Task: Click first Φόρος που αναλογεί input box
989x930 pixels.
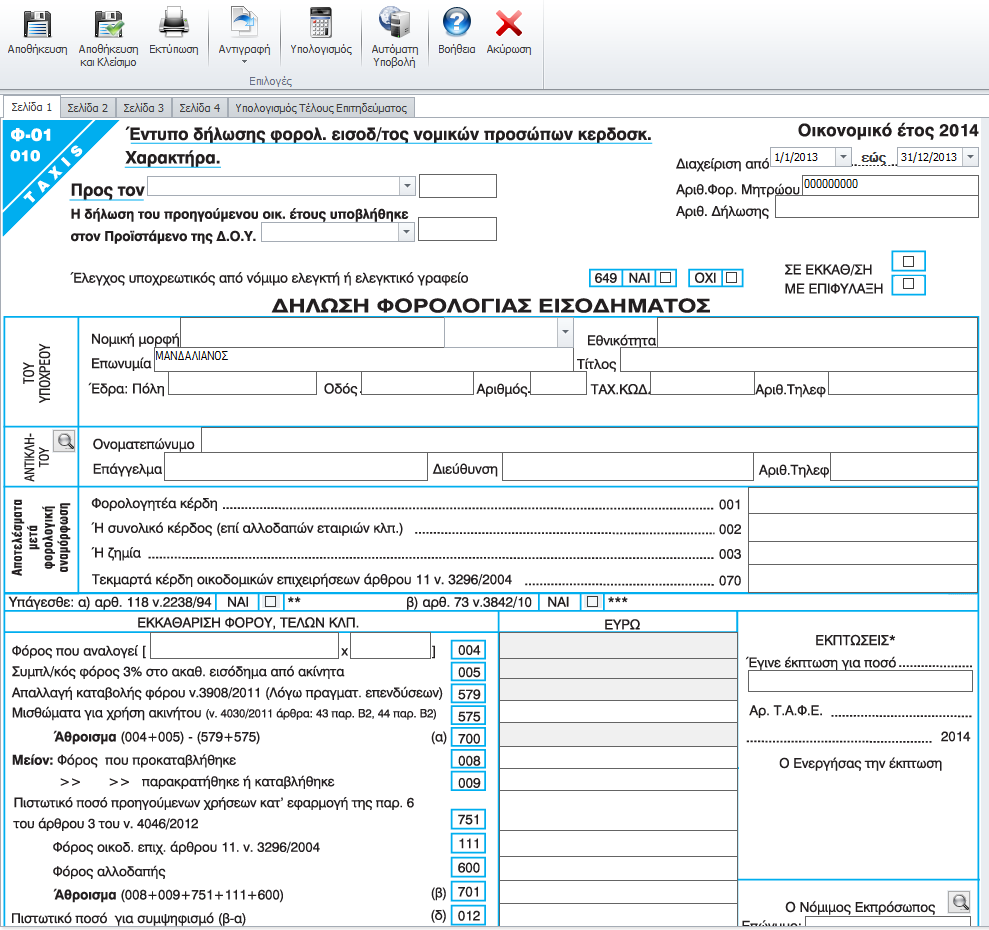Action: [245, 645]
